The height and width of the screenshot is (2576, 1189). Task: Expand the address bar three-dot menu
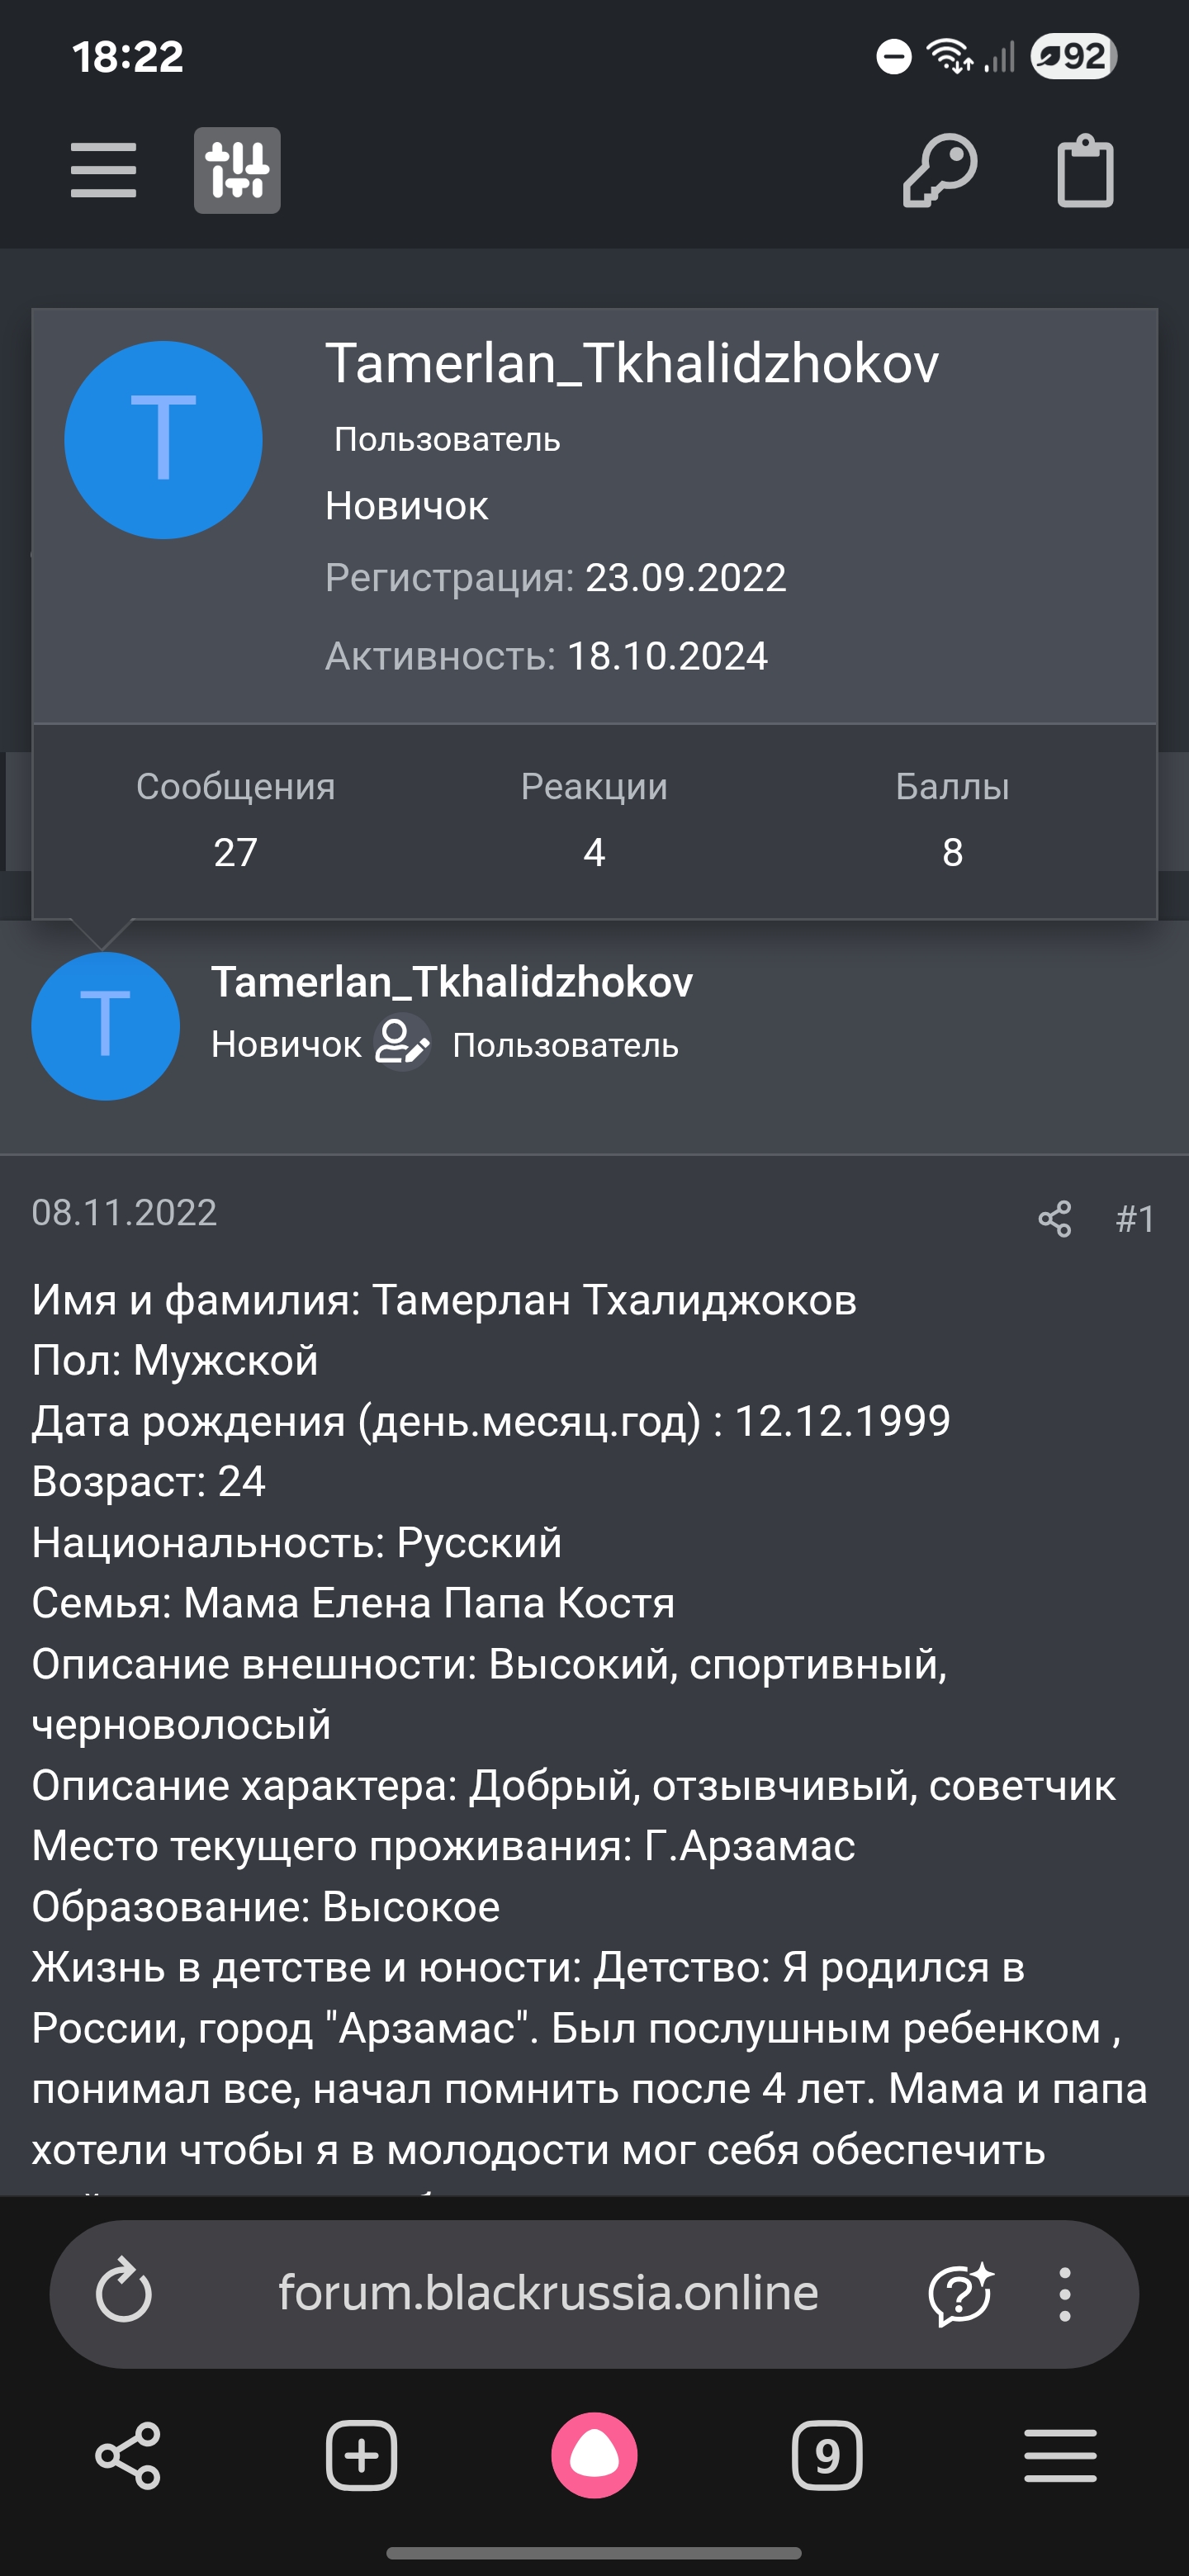pos(1064,2292)
